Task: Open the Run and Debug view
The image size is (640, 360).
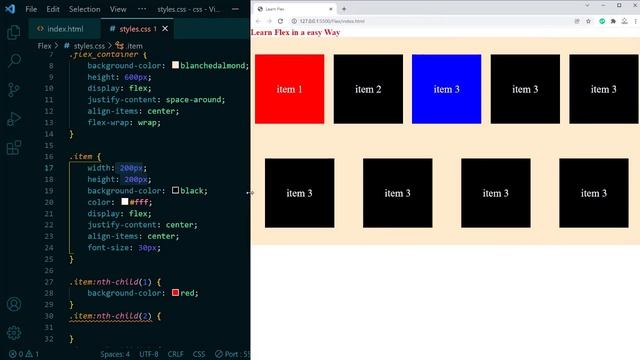Action: point(14,119)
